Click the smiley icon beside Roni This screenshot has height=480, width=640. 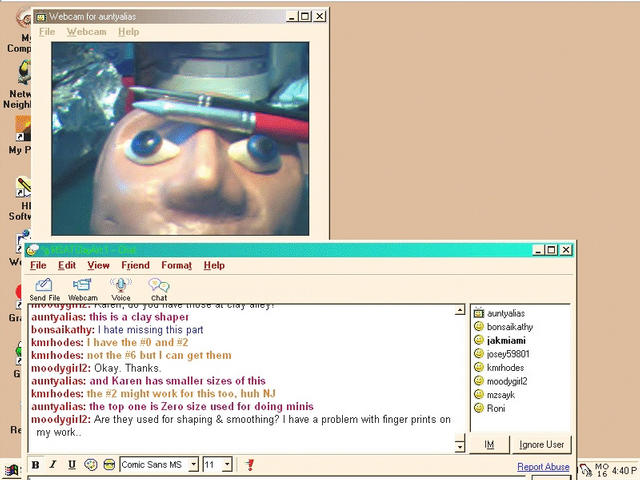point(478,408)
